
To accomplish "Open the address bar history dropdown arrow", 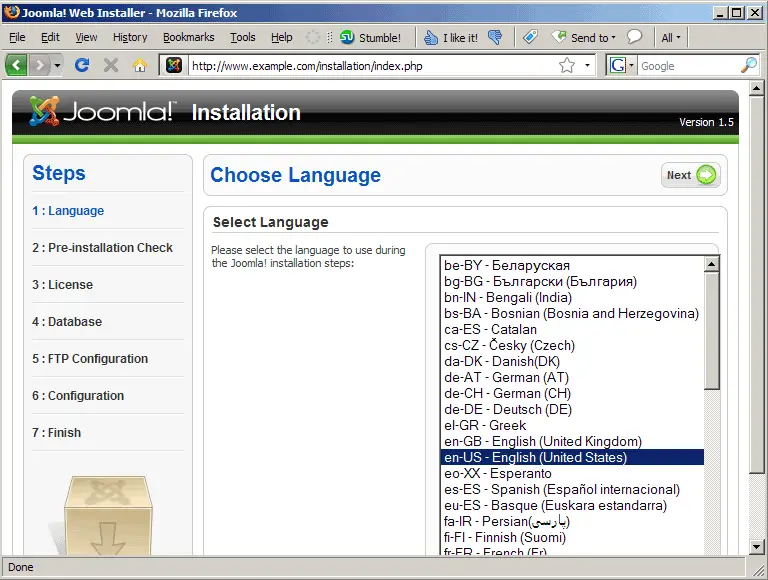I will tap(587, 65).
